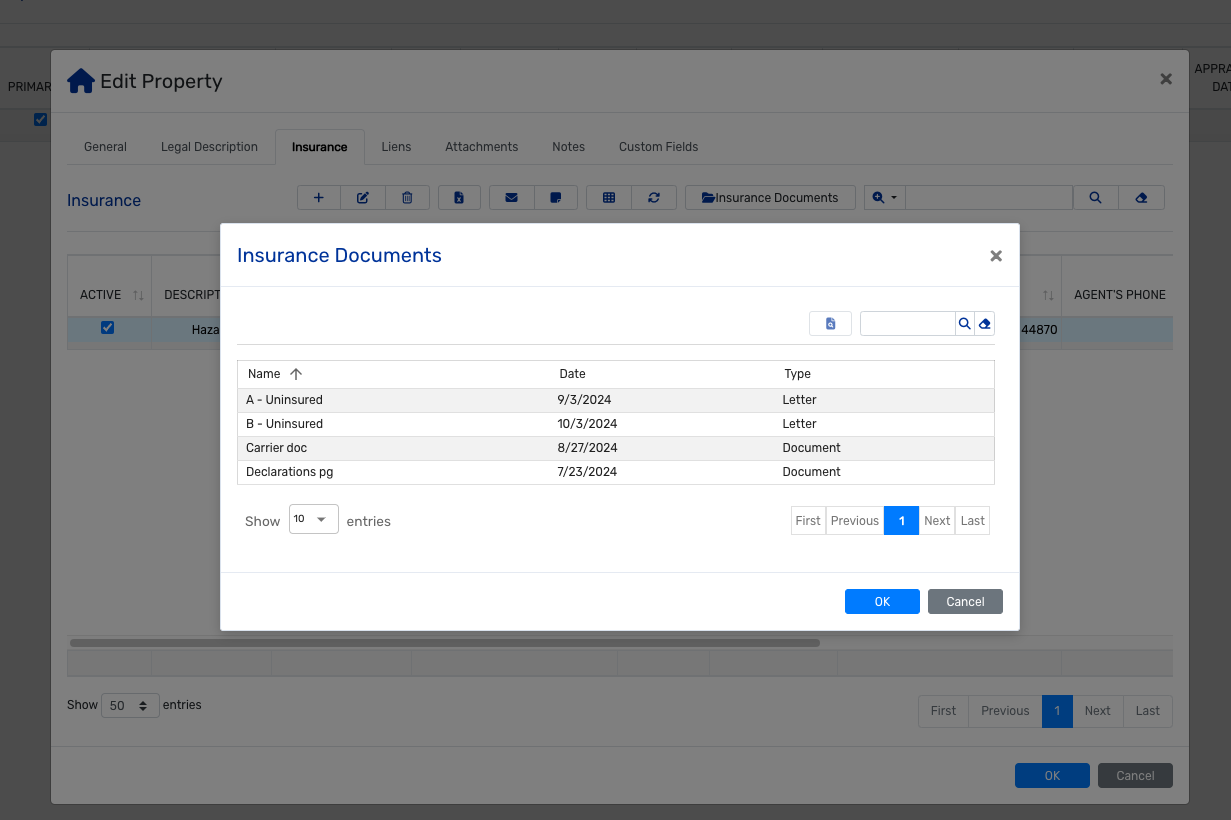Click the Excel export file icon
The height and width of the screenshot is (820, 1231).
click(459, 198)
